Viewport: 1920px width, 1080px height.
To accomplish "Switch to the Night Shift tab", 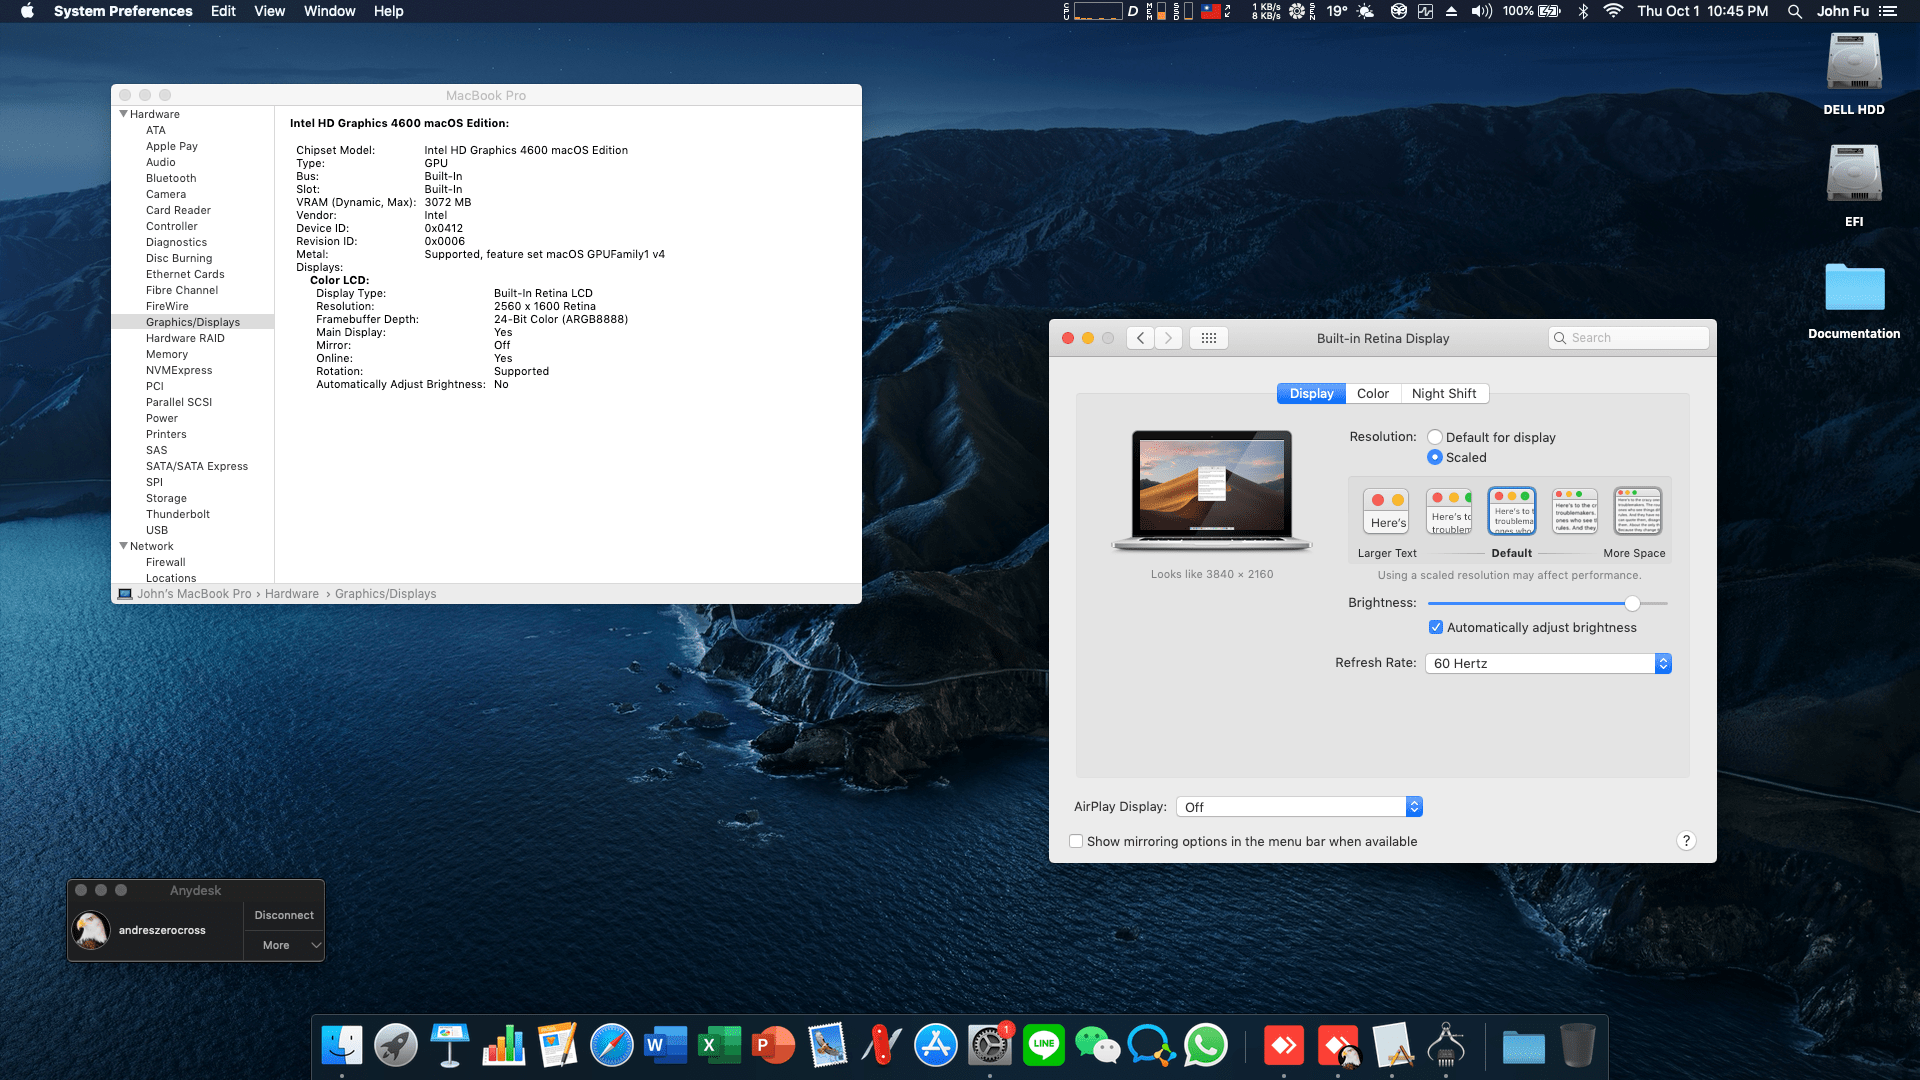I will pyautogui.click(x=1444, y=393).
